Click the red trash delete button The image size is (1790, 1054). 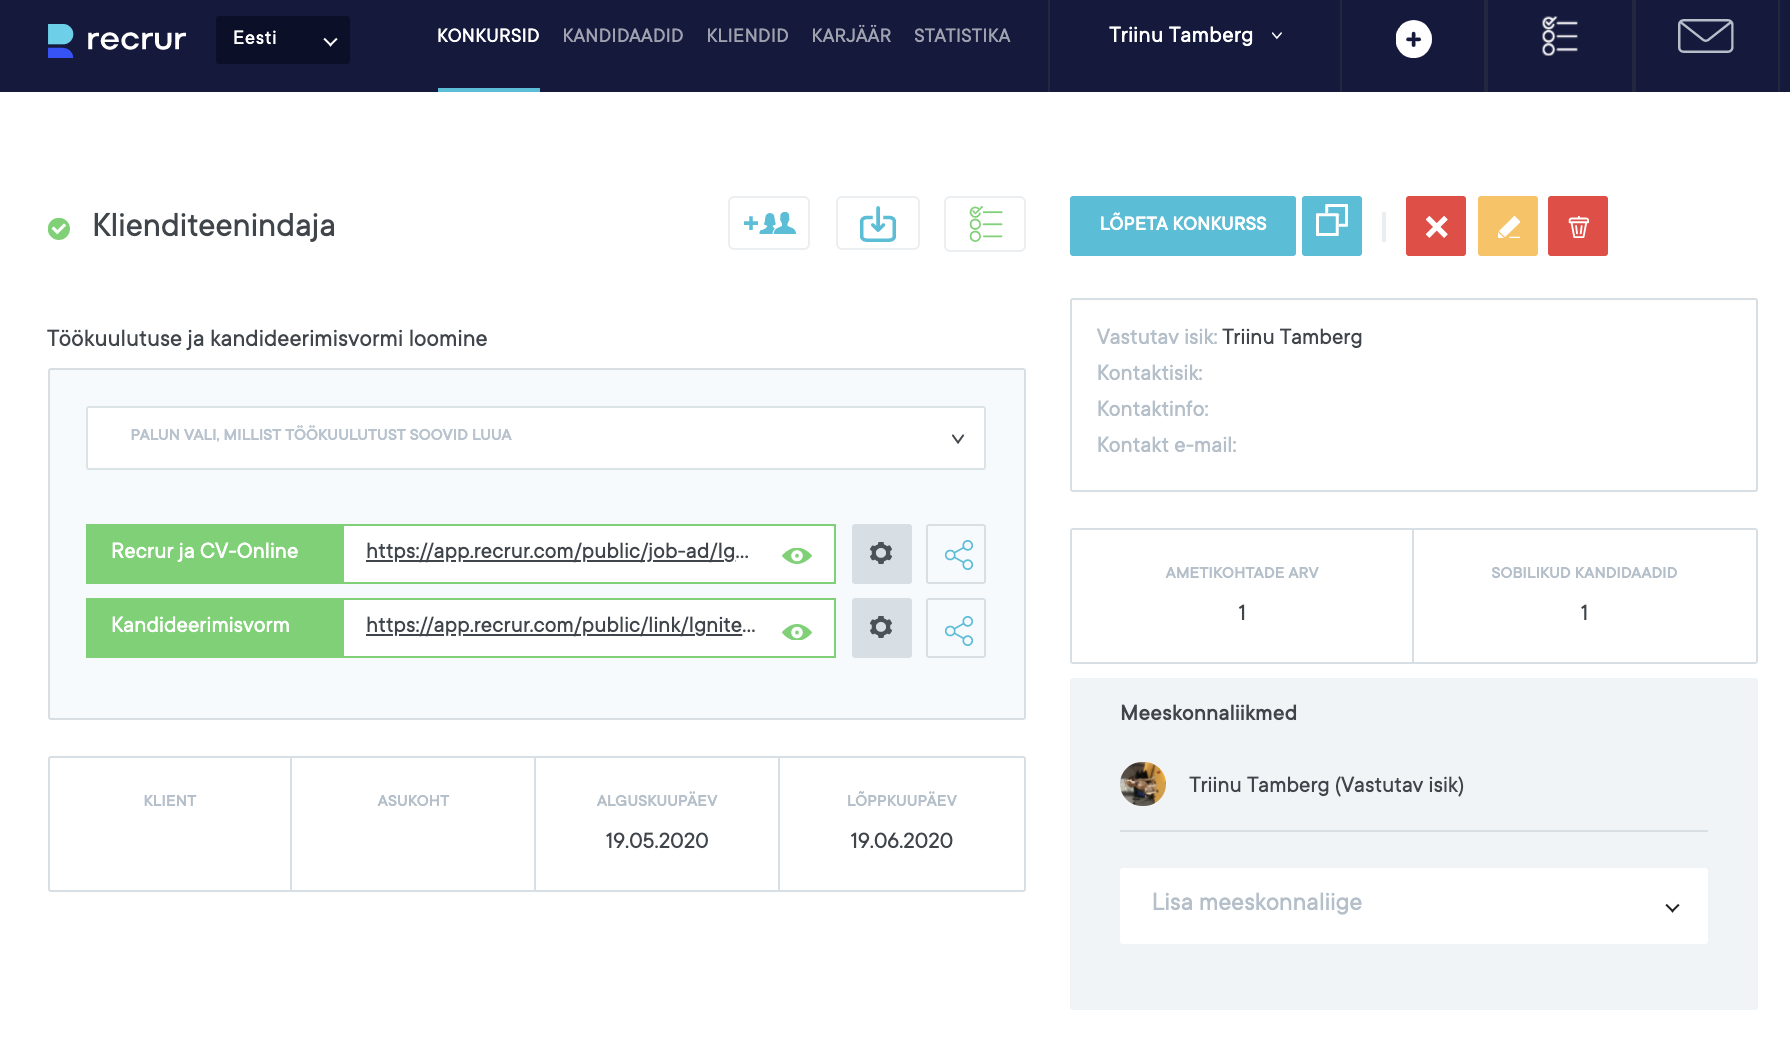(1577, 226)
